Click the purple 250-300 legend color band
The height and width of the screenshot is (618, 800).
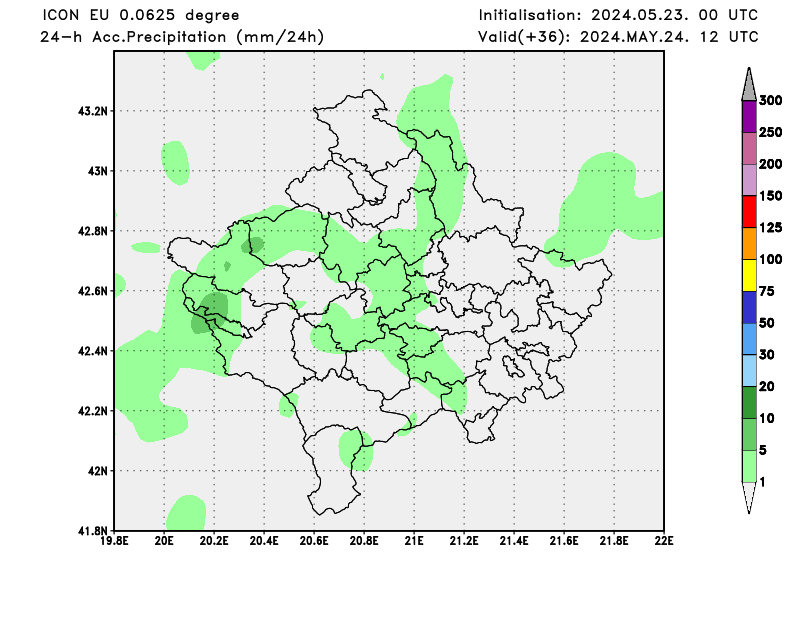pos(748,116)
